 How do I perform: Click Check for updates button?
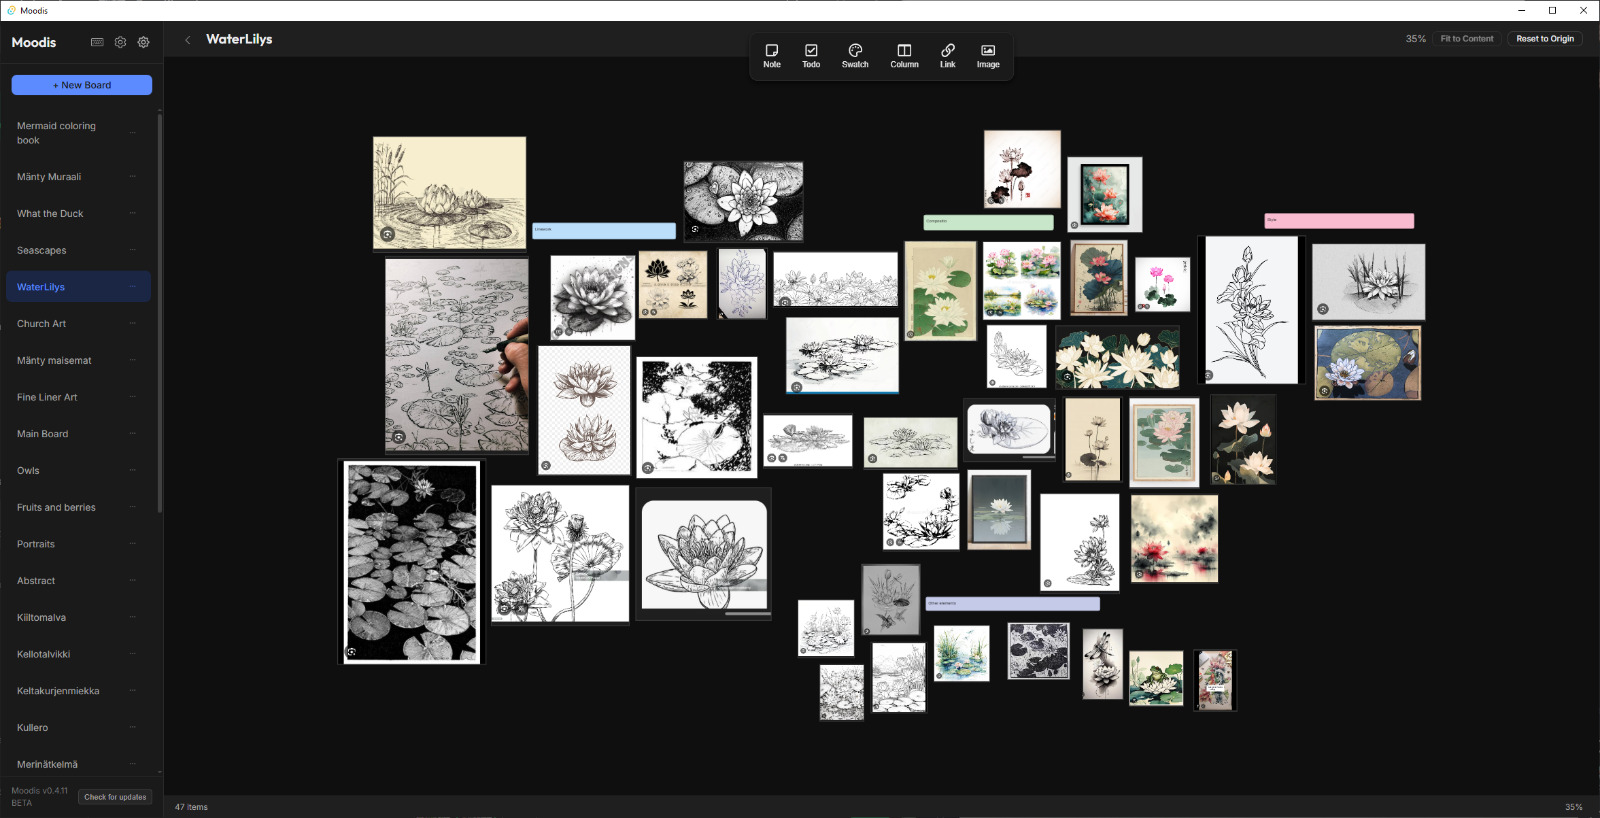115,797
